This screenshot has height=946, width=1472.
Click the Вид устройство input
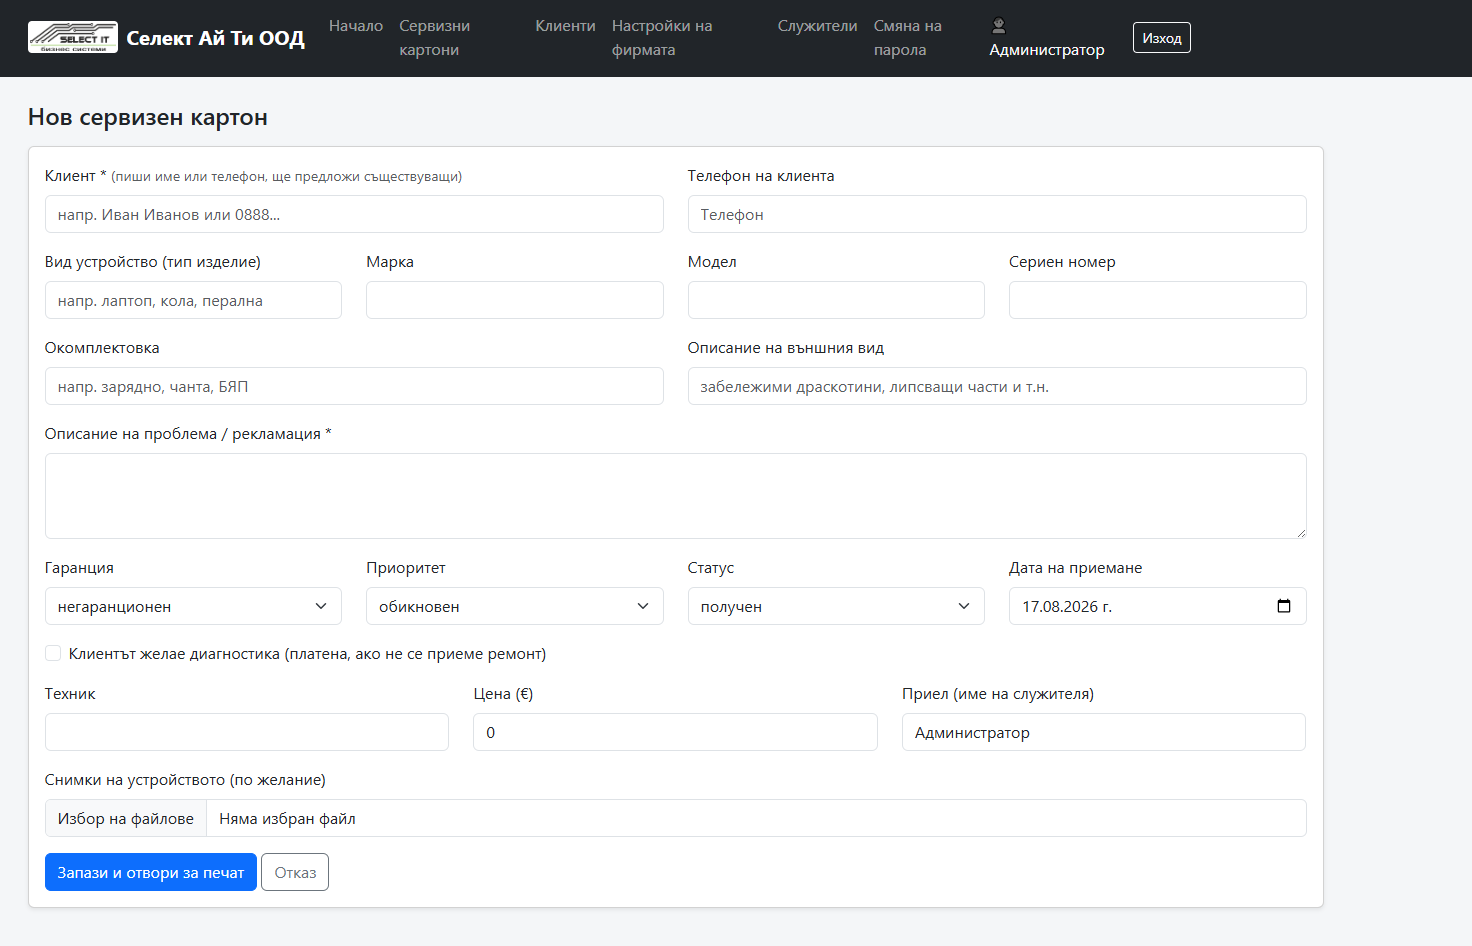[193, 300]
